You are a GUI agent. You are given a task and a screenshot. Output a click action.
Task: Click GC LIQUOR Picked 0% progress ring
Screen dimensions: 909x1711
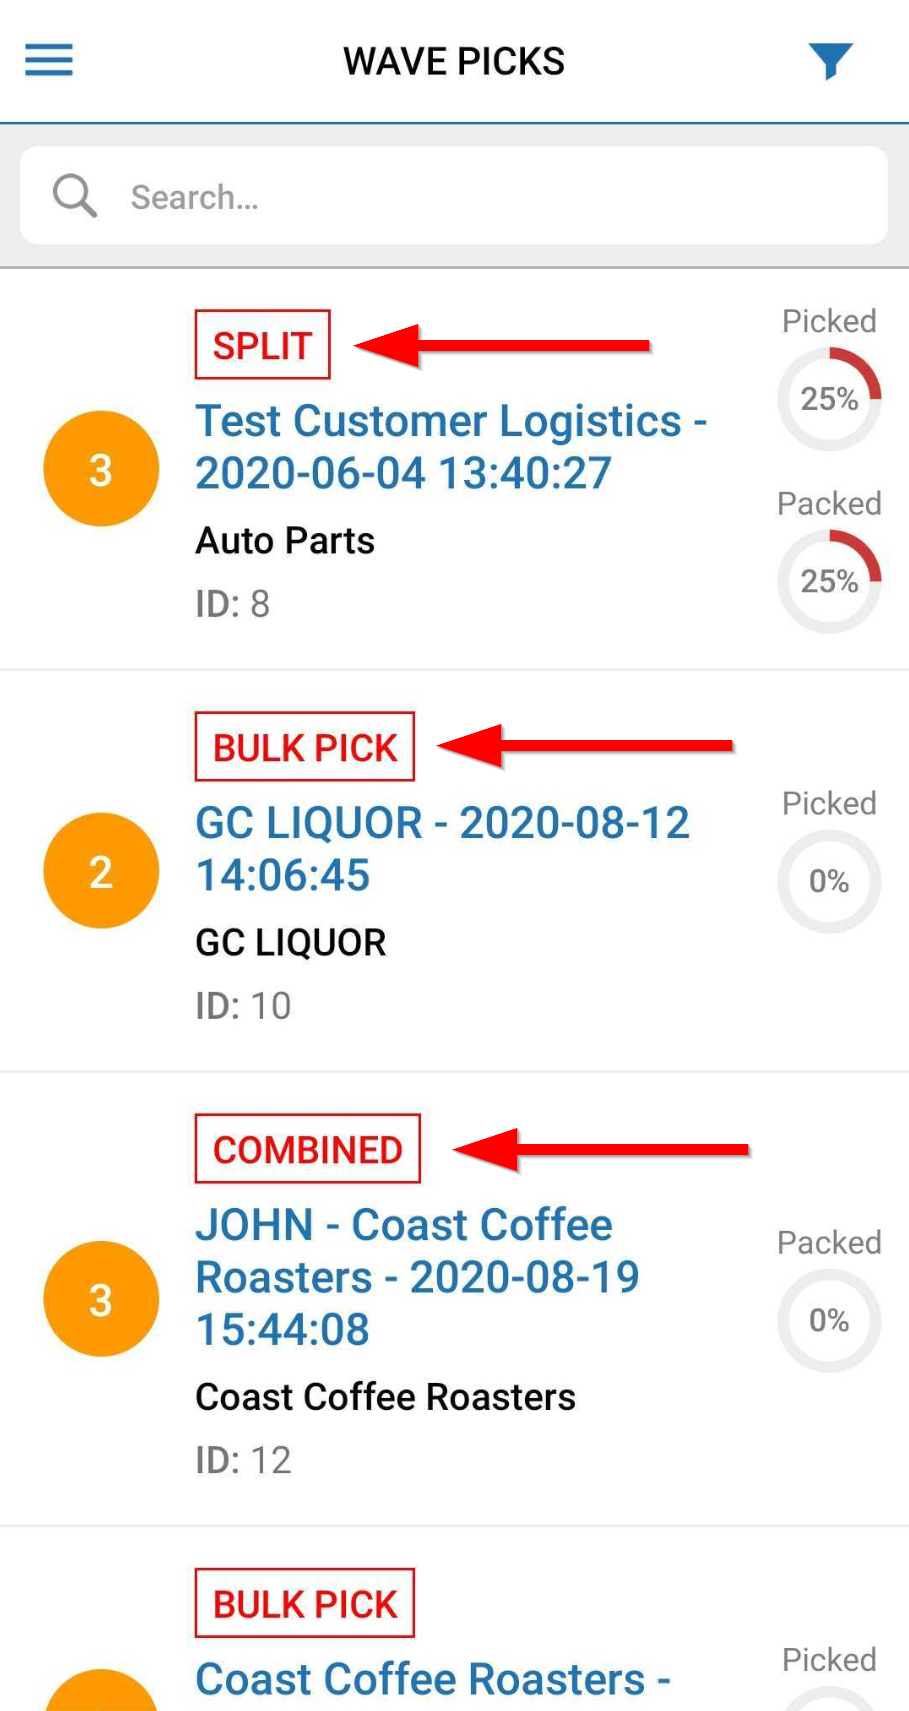(x=829, y=881)
